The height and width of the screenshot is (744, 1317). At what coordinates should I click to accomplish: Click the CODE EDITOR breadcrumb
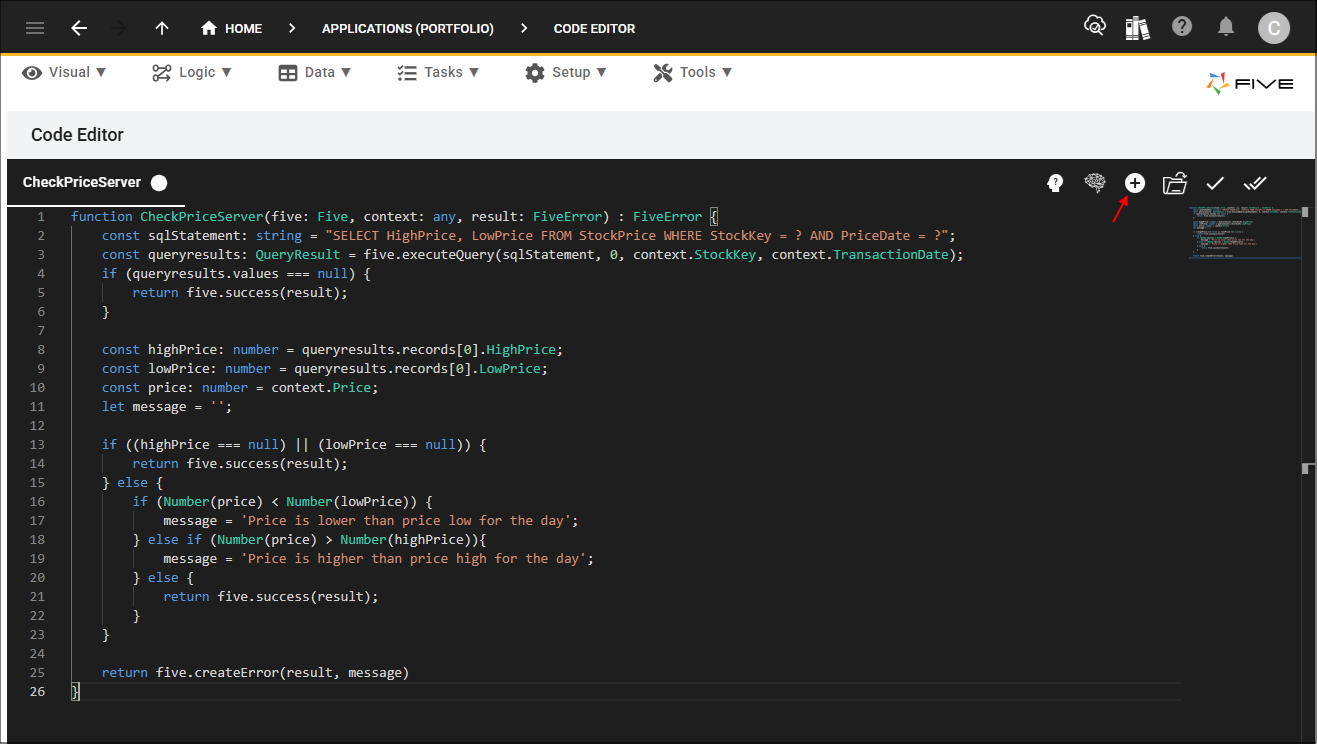click(x=594, y=28)
